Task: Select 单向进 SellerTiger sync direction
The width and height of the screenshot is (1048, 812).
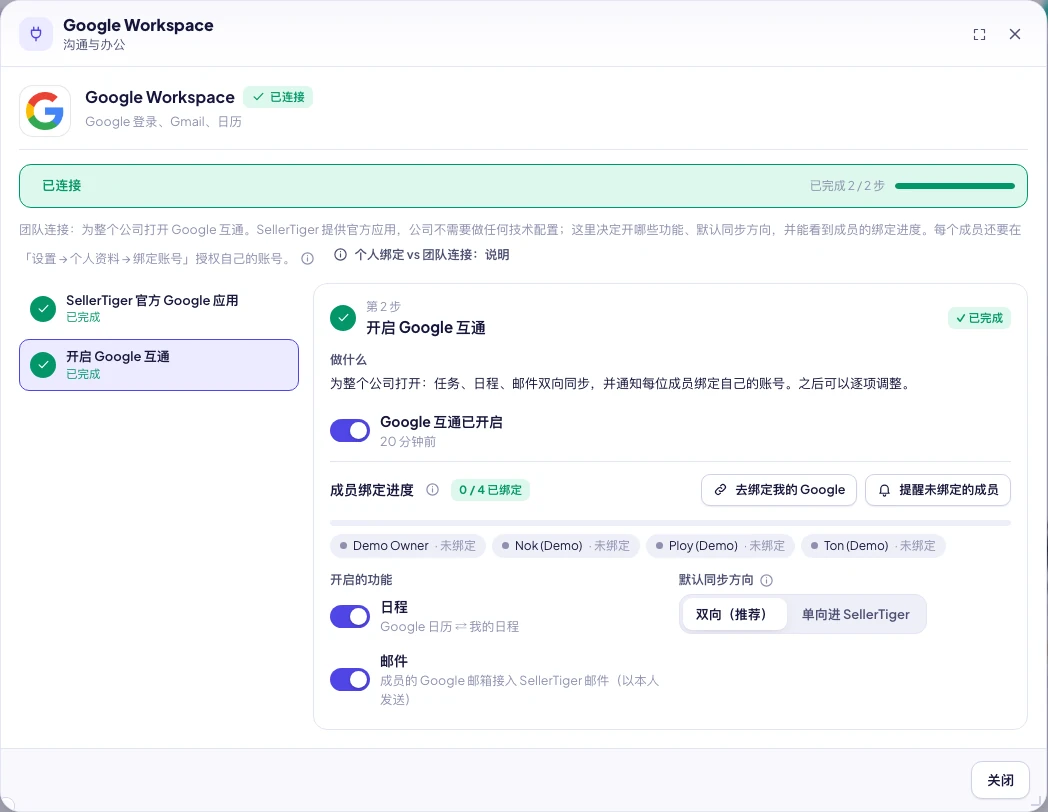Action: point(856,614)
